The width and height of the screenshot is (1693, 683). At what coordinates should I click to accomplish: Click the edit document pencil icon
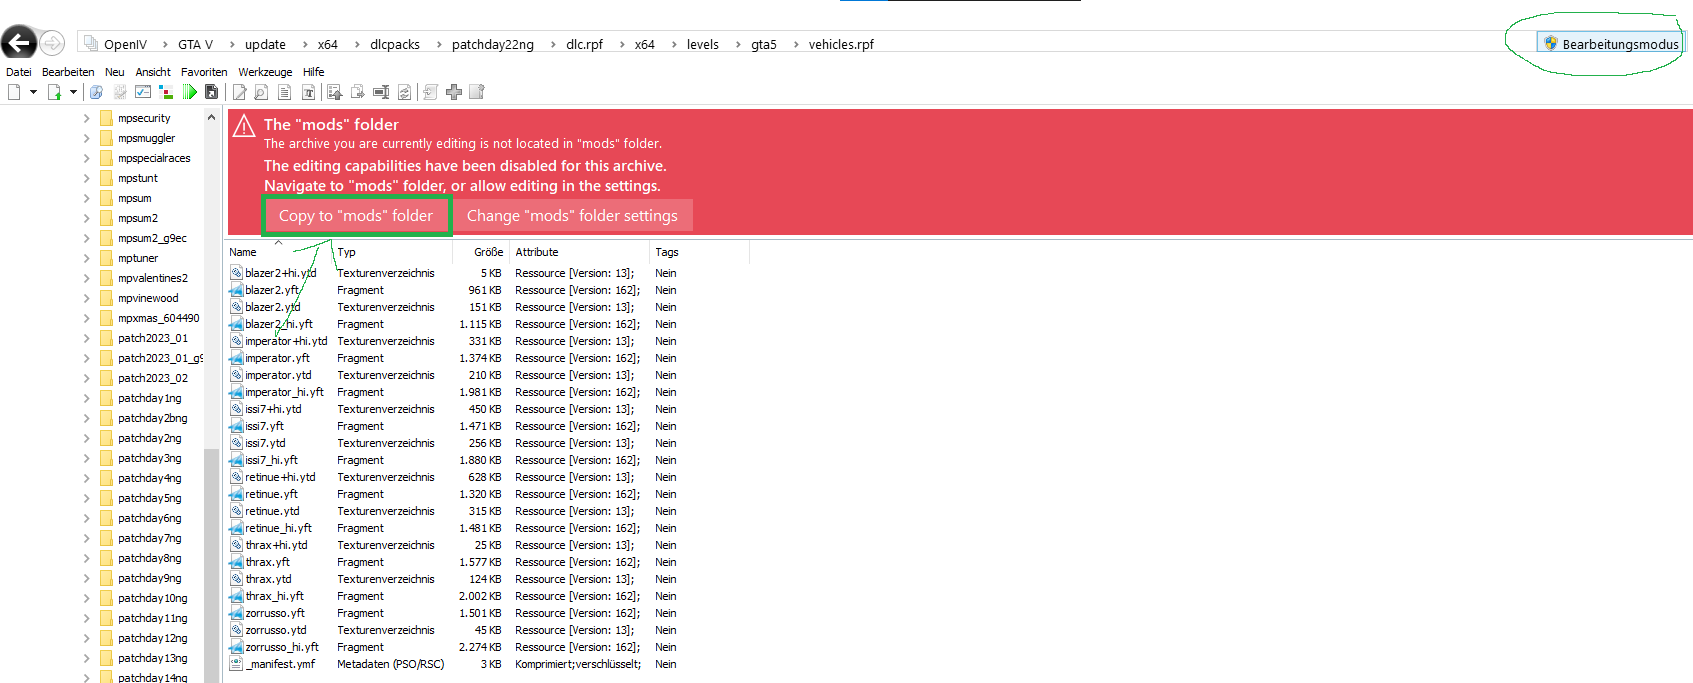tap(239, 92)
